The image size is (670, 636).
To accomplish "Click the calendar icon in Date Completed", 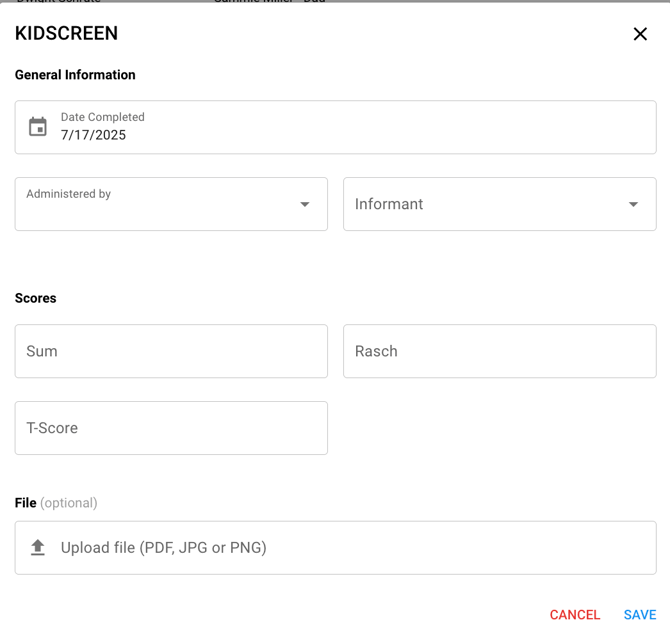I will (x=38, y=127).
